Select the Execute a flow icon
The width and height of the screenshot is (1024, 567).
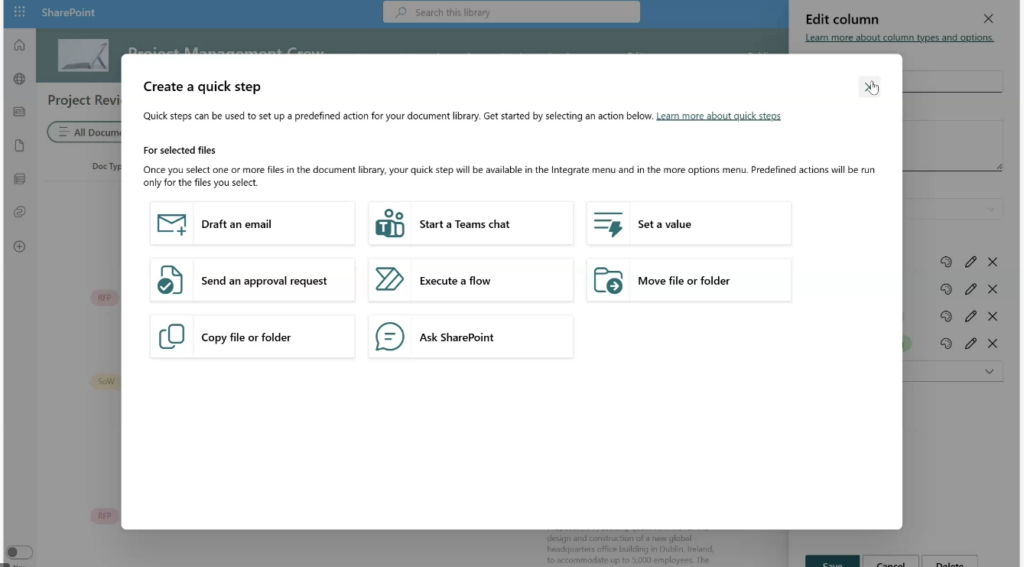pyautogui.click(x=390, y=281)
